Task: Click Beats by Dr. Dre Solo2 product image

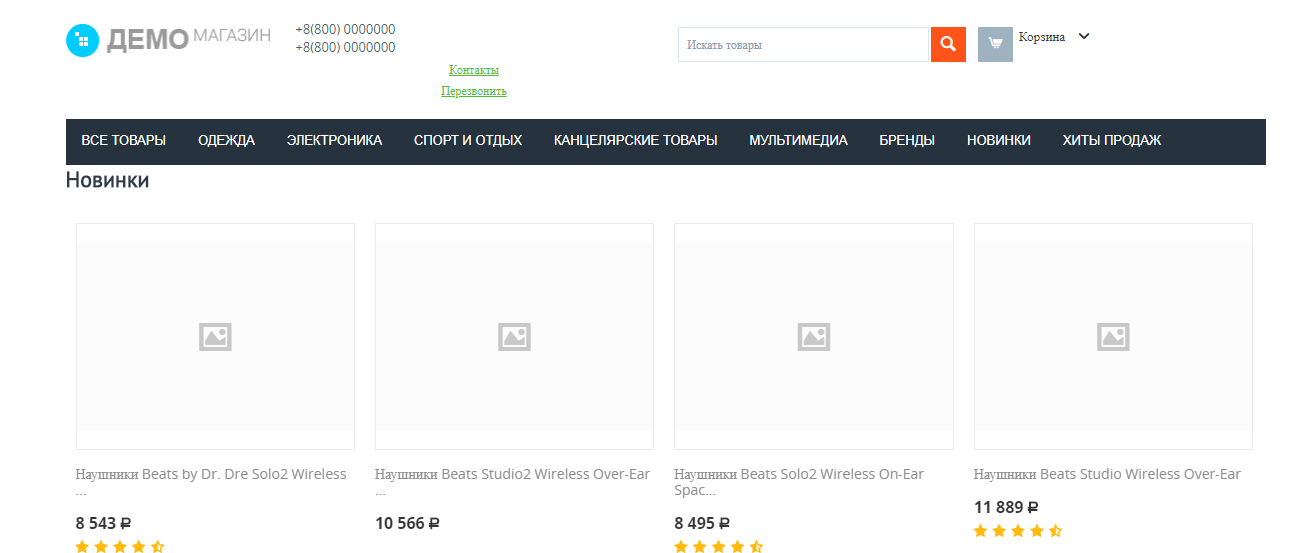Action: (215, 336)
